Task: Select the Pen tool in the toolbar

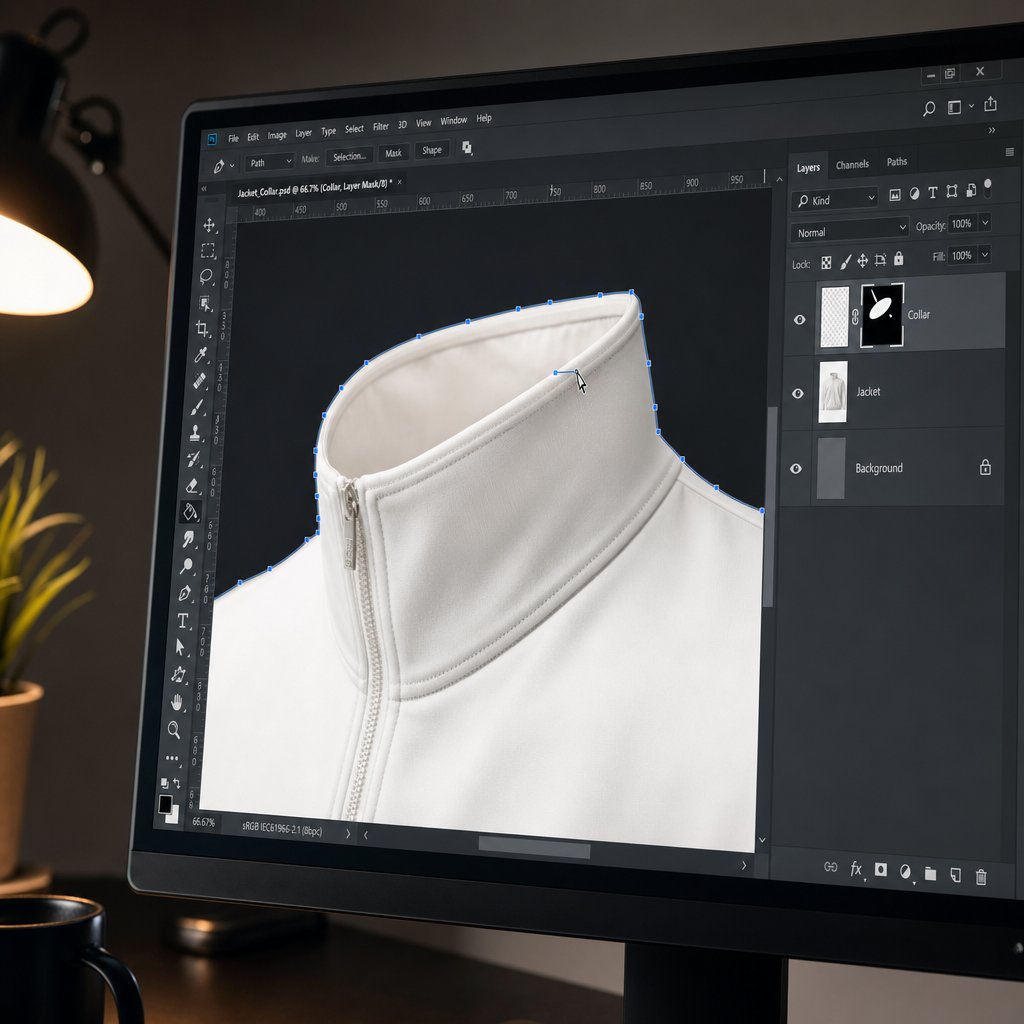Action: (185, 593)
